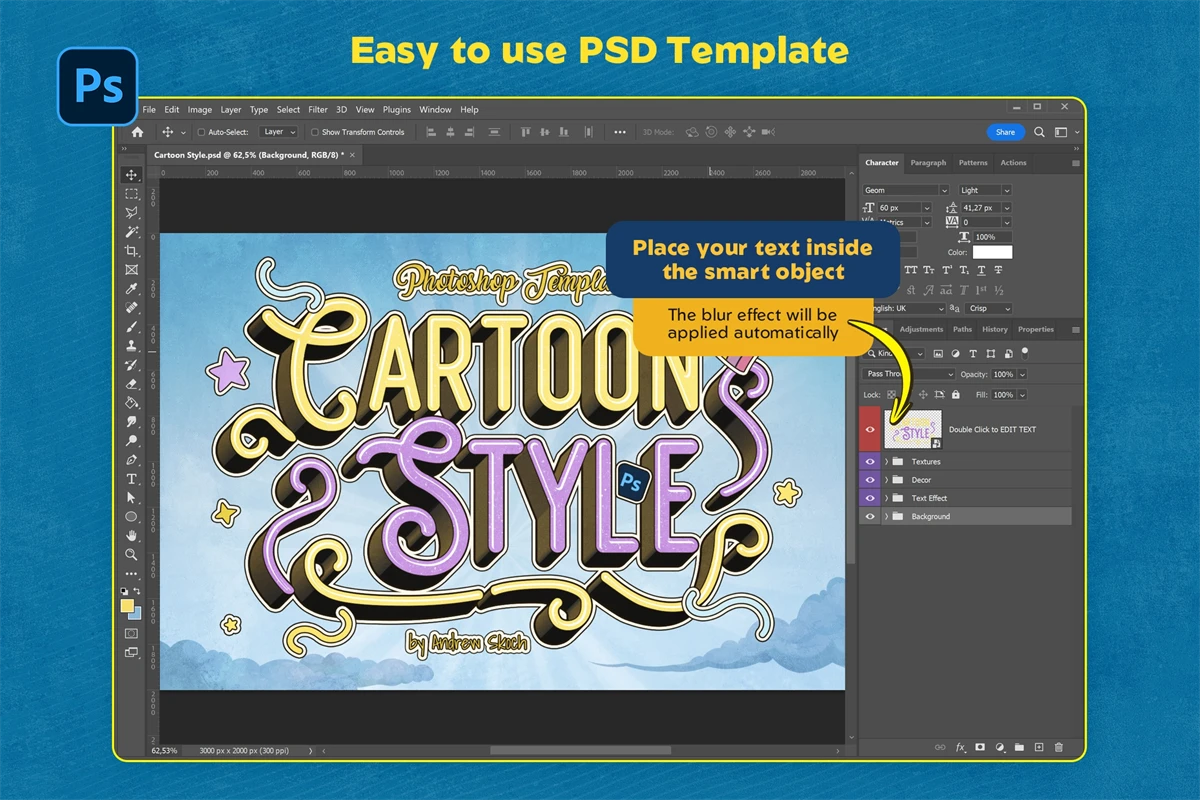Click the smart object layer thumbnail
The height and width of the screenshot is (800, 1200).
914,429
